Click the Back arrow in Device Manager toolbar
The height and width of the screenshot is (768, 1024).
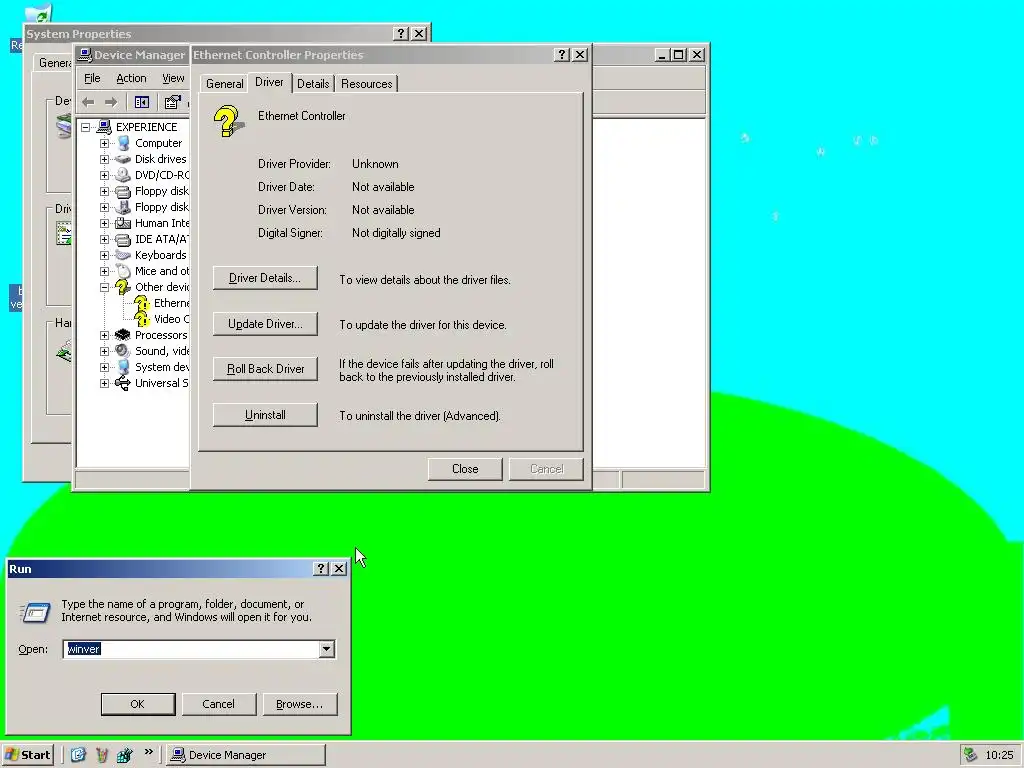tap(89, 102)
